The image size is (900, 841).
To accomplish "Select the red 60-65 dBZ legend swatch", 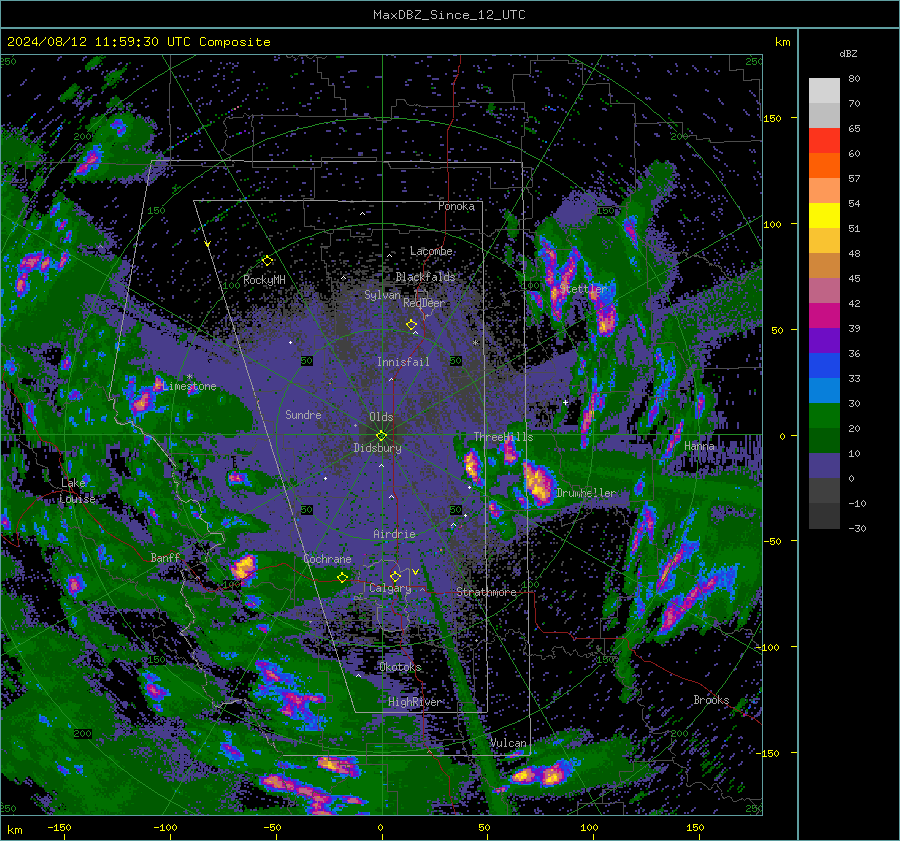I will pos(824,141).
